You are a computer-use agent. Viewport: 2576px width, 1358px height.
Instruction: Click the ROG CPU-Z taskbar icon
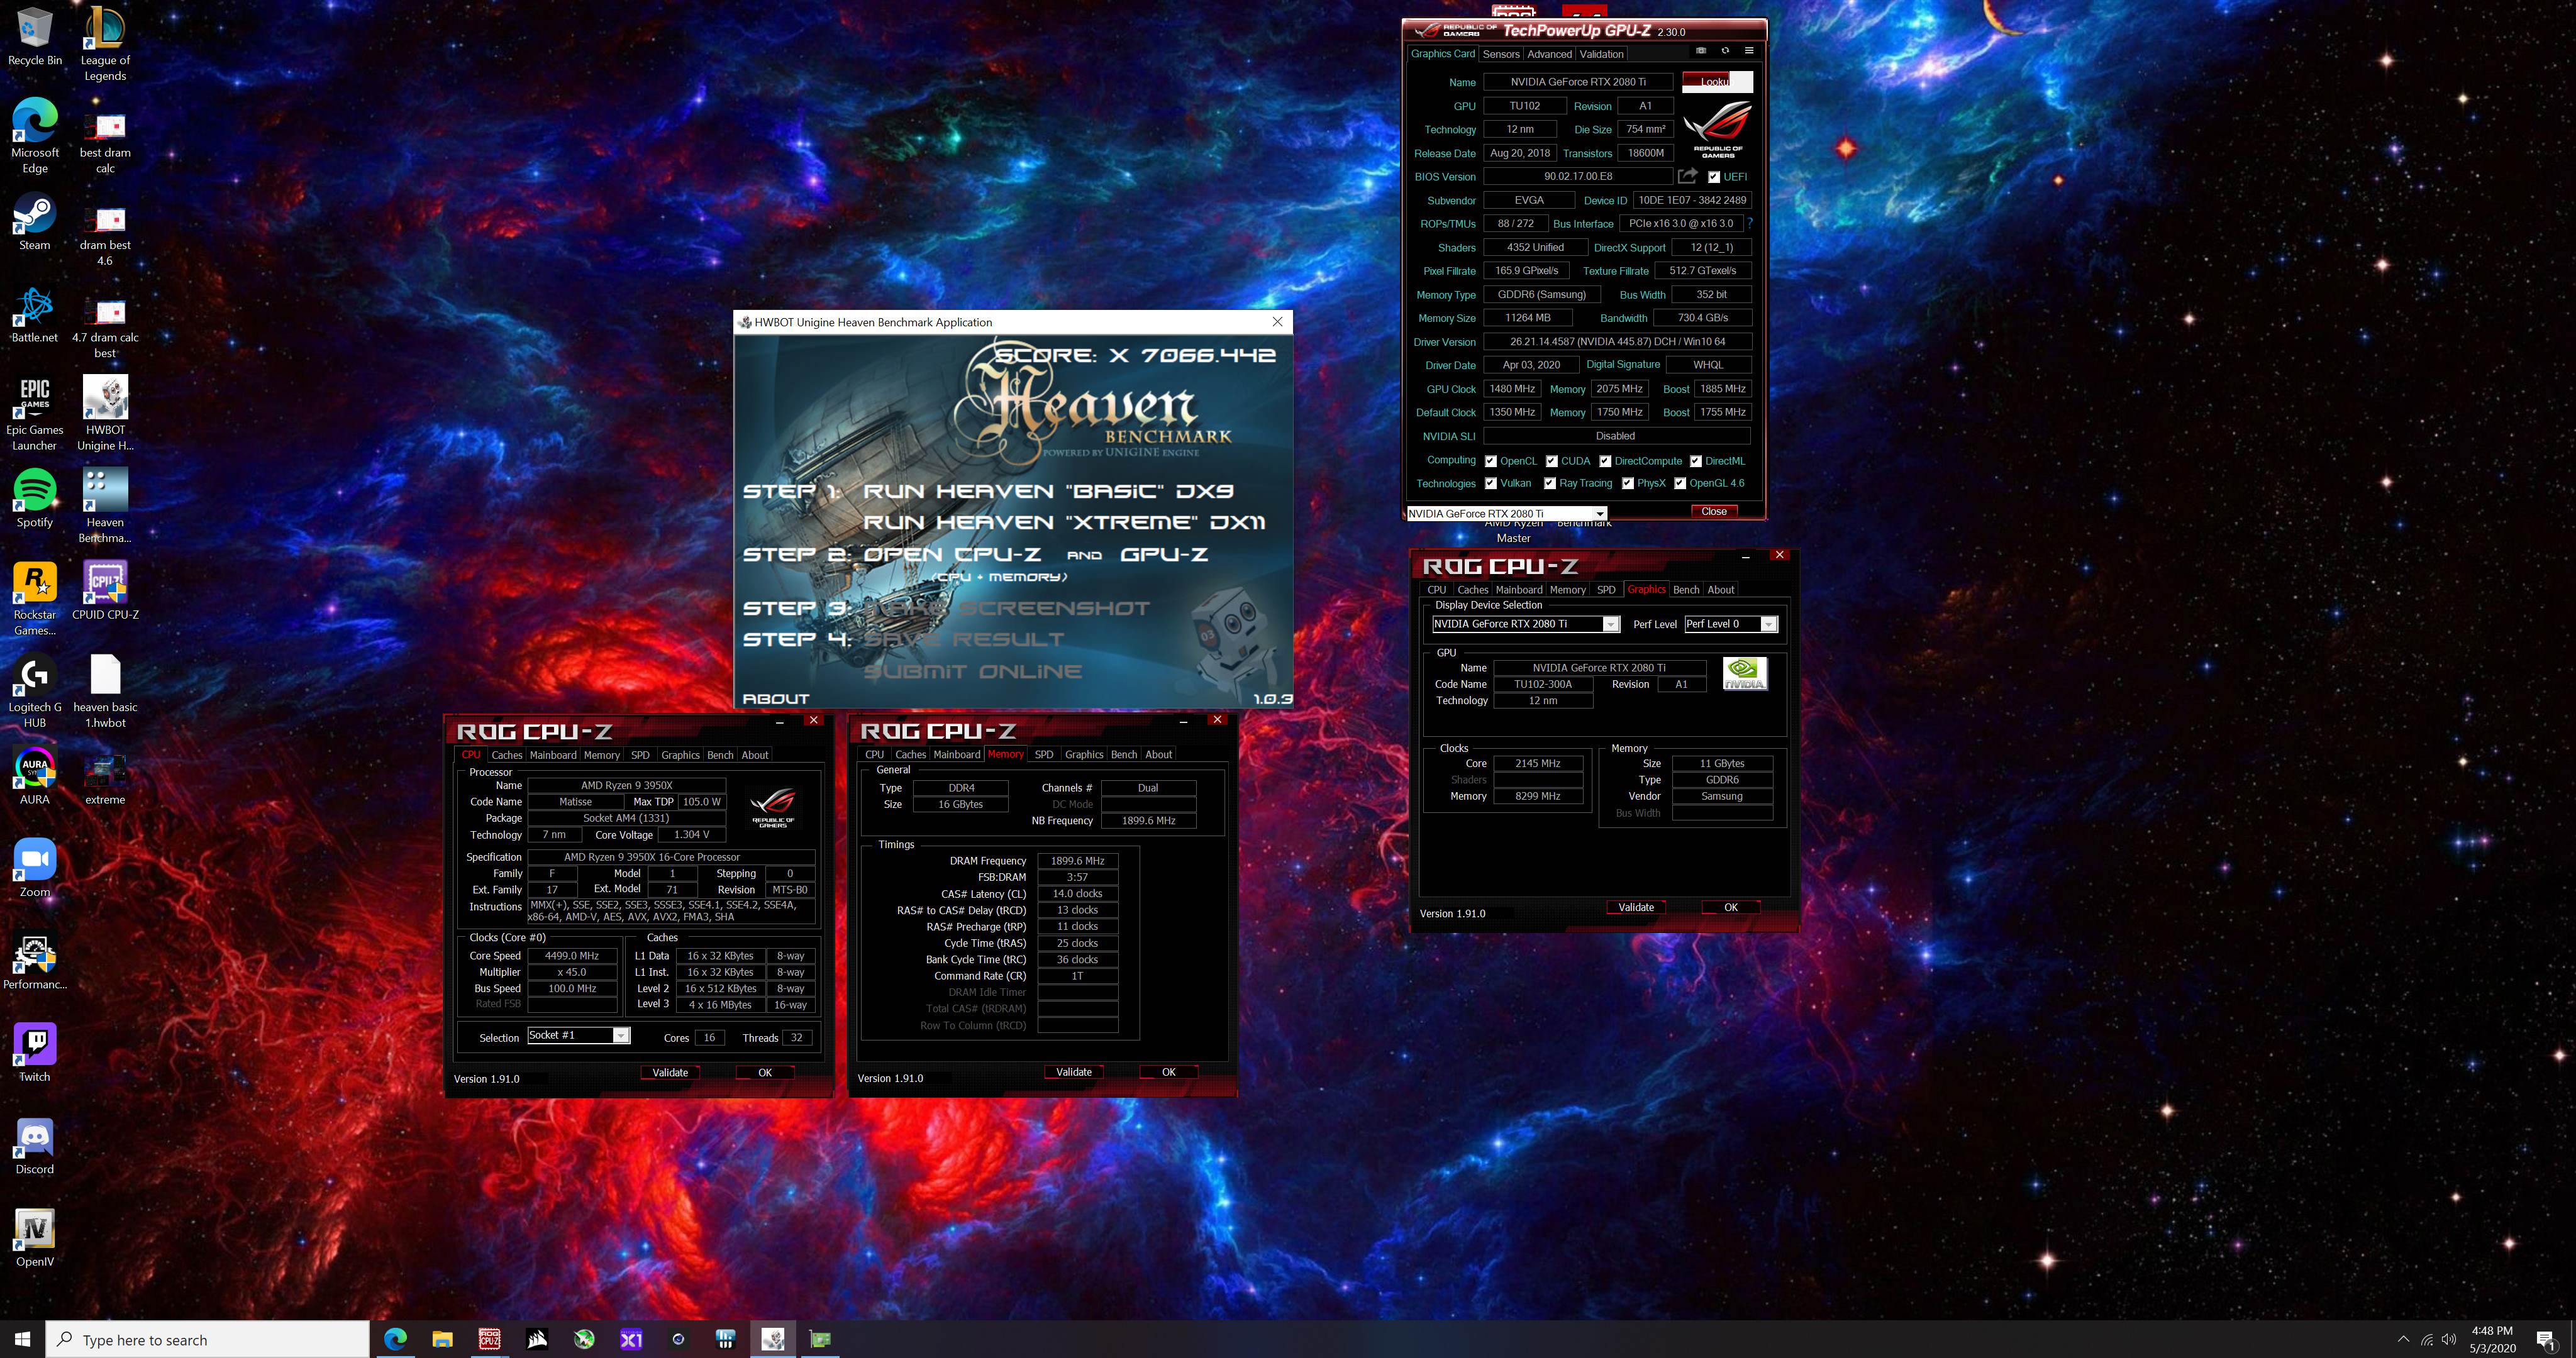(x=489, y=1339)
